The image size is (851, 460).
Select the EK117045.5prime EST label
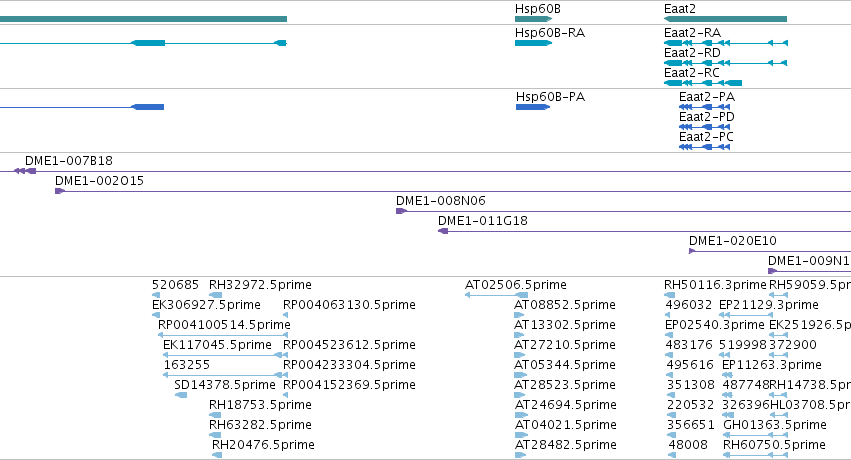point(217,344)
